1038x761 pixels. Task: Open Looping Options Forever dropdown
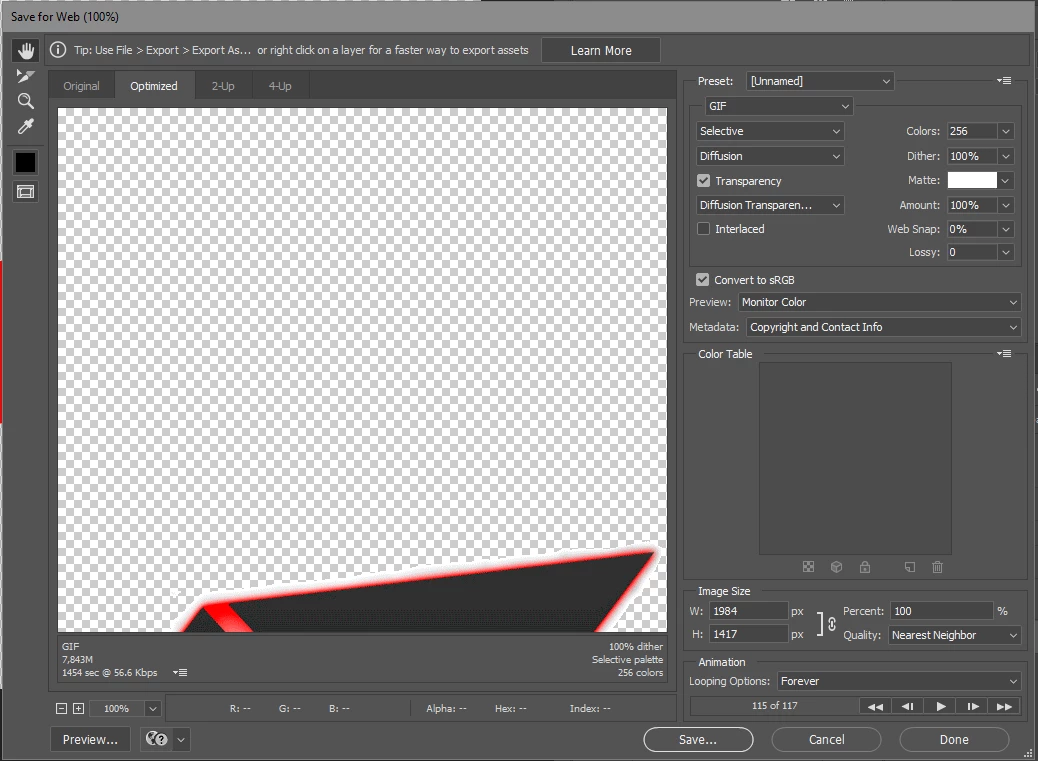(x=899, y=681)
